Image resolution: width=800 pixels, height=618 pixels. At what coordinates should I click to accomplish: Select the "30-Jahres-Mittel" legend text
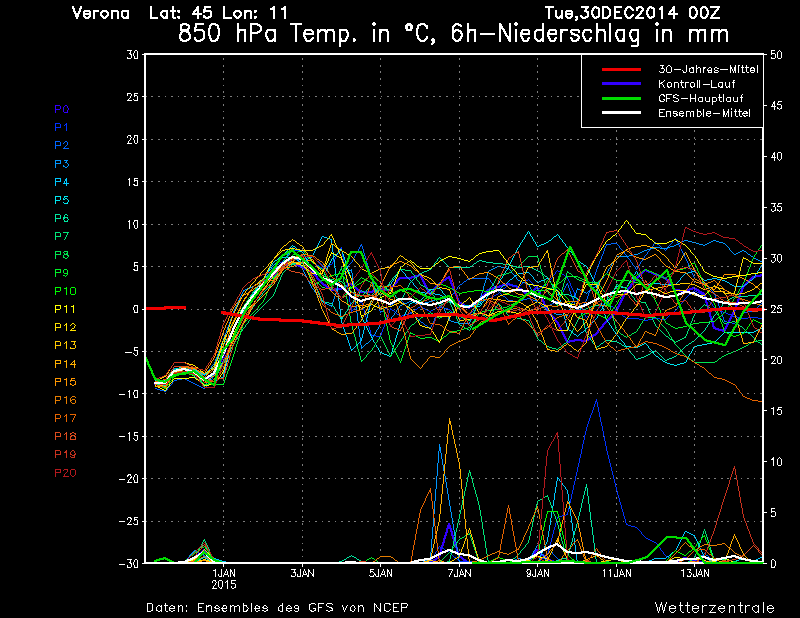tap(708, 69)
